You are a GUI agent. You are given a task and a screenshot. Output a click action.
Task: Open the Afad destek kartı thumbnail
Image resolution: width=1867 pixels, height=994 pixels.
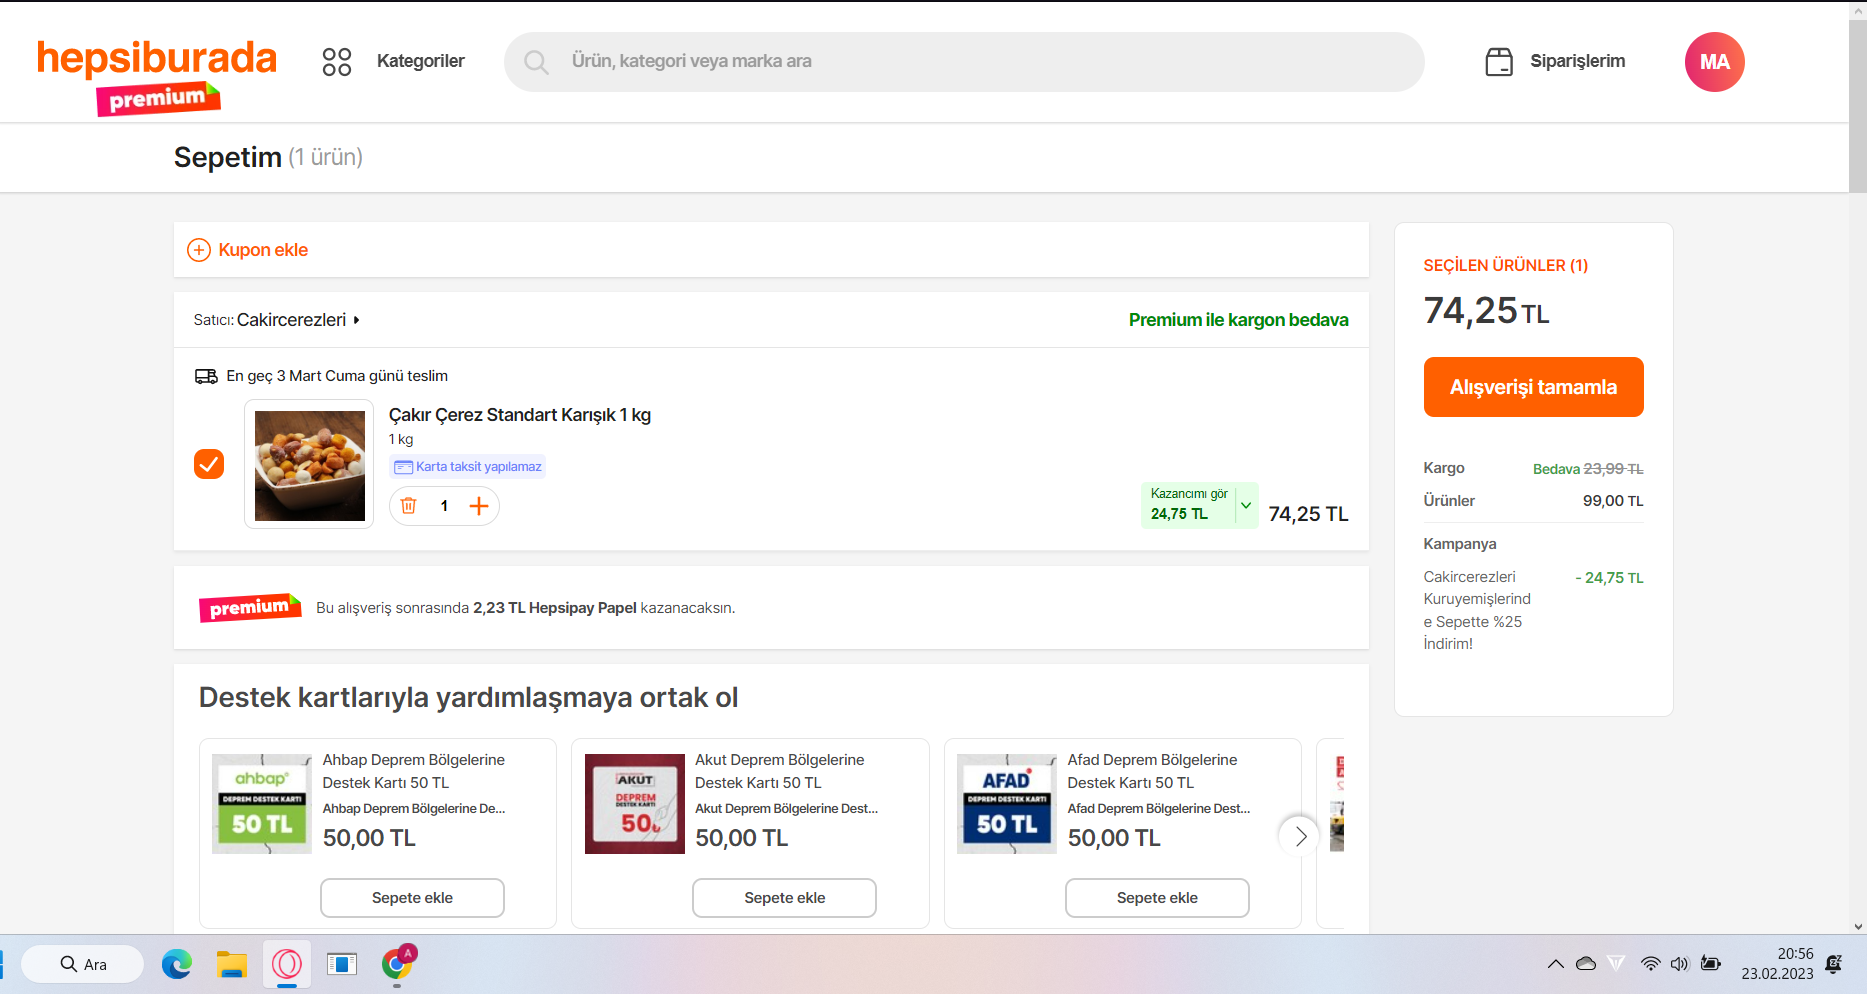pos(1007,804)
